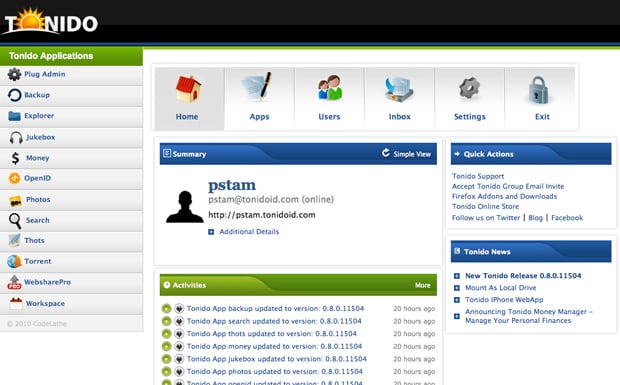Viewport: 620px width, 385px height.
Task: Open the WebsharePro sidebar label
Action: (x=47, y=282)
